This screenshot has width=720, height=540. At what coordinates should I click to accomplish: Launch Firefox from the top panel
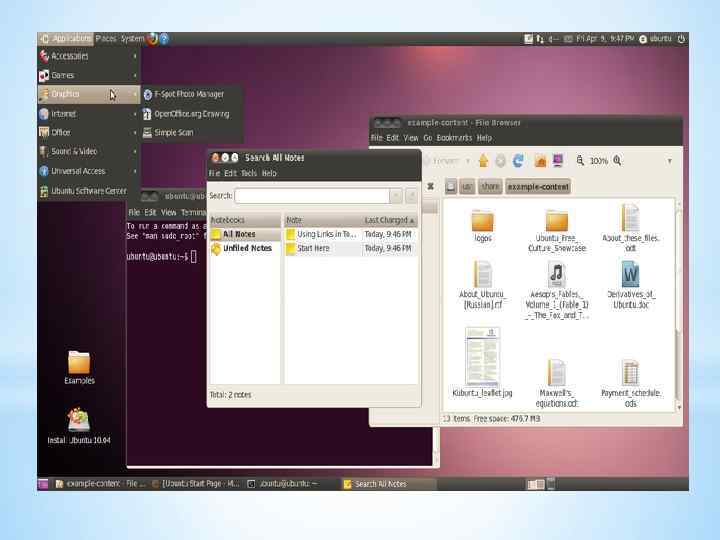coord(152,39)
